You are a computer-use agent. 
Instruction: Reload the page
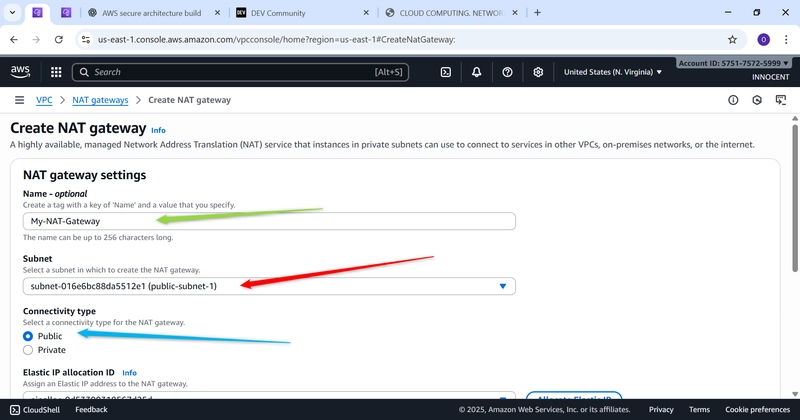pyautogui.click(x=59, y=39)
